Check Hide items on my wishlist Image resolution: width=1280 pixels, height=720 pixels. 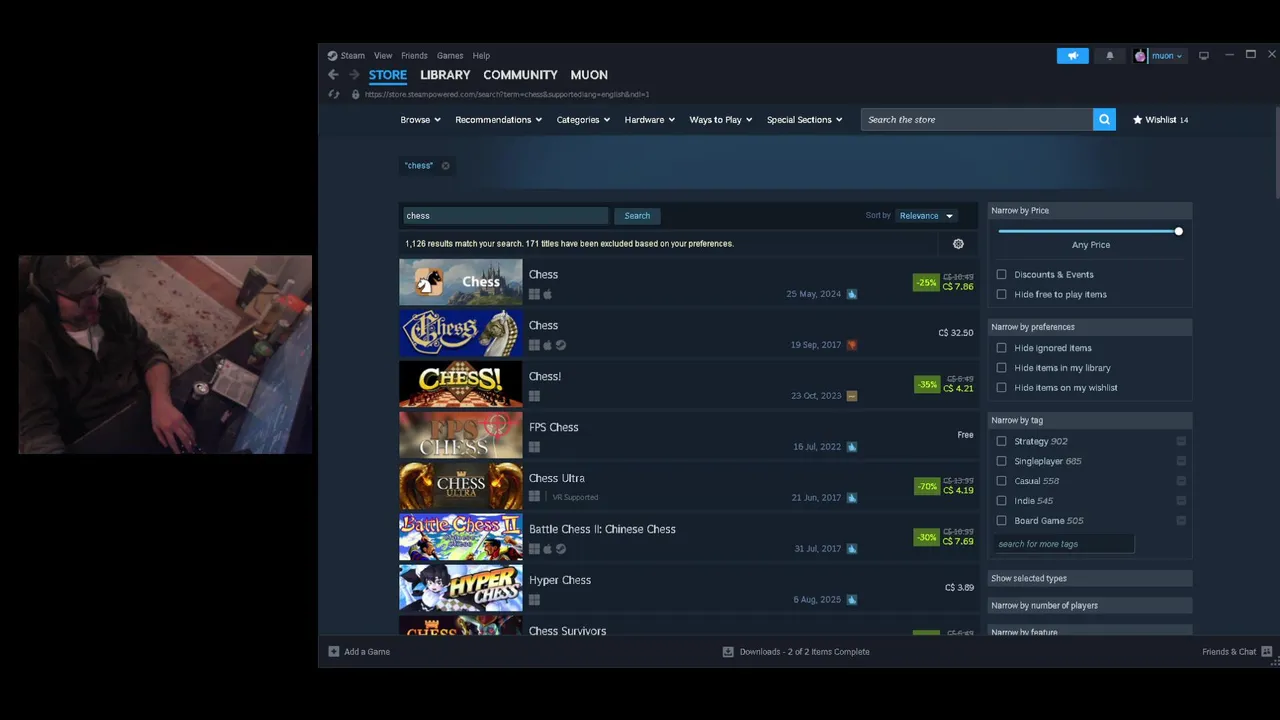(1001, 388)
